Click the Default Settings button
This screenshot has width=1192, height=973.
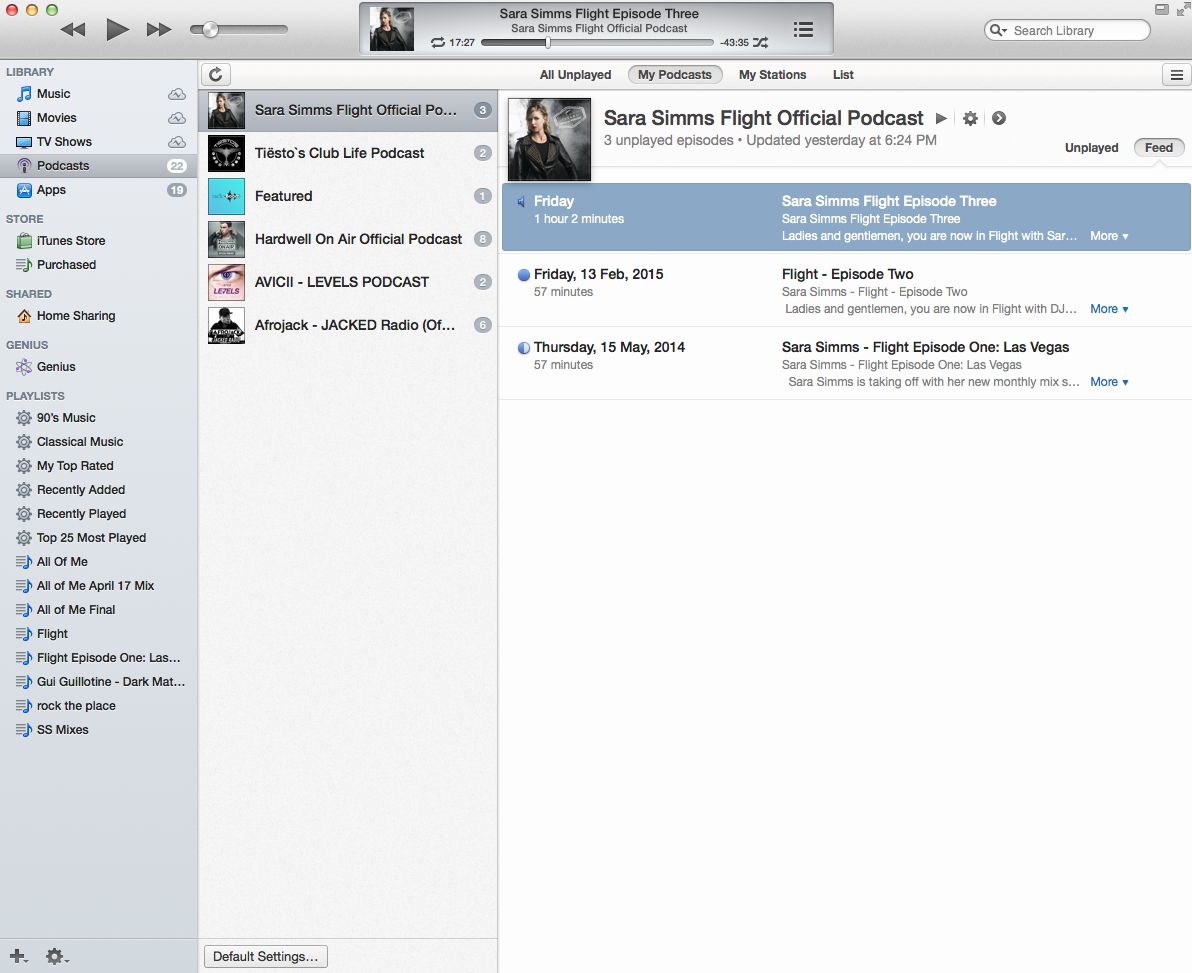(x=265, y=956)
